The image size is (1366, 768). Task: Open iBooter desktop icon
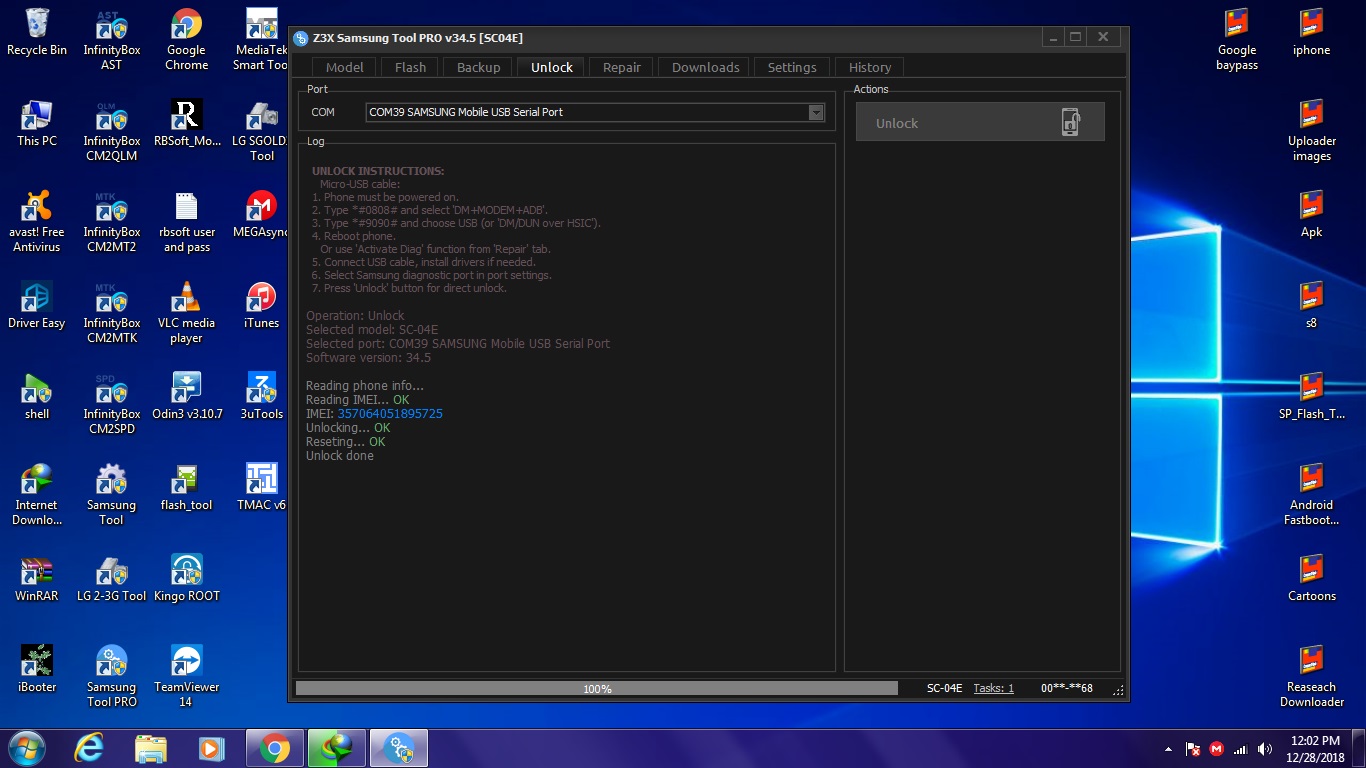tap(37, 670)
